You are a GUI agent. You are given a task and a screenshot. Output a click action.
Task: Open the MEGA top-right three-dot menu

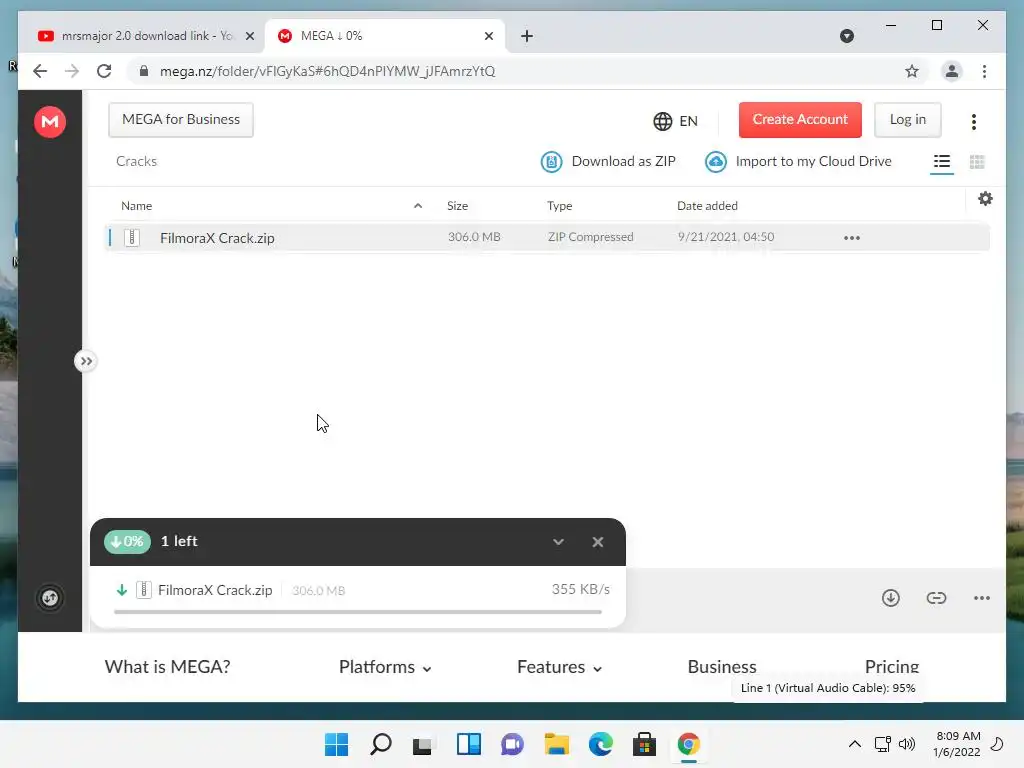[x=974, y=121]
